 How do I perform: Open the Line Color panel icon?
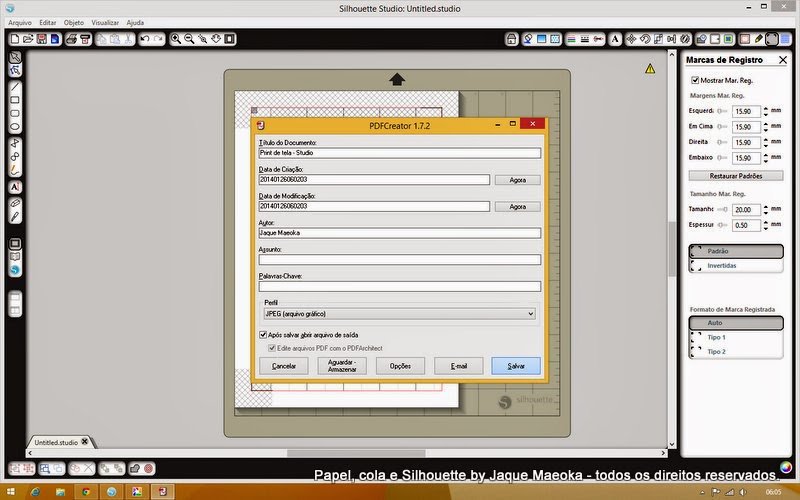571,39
